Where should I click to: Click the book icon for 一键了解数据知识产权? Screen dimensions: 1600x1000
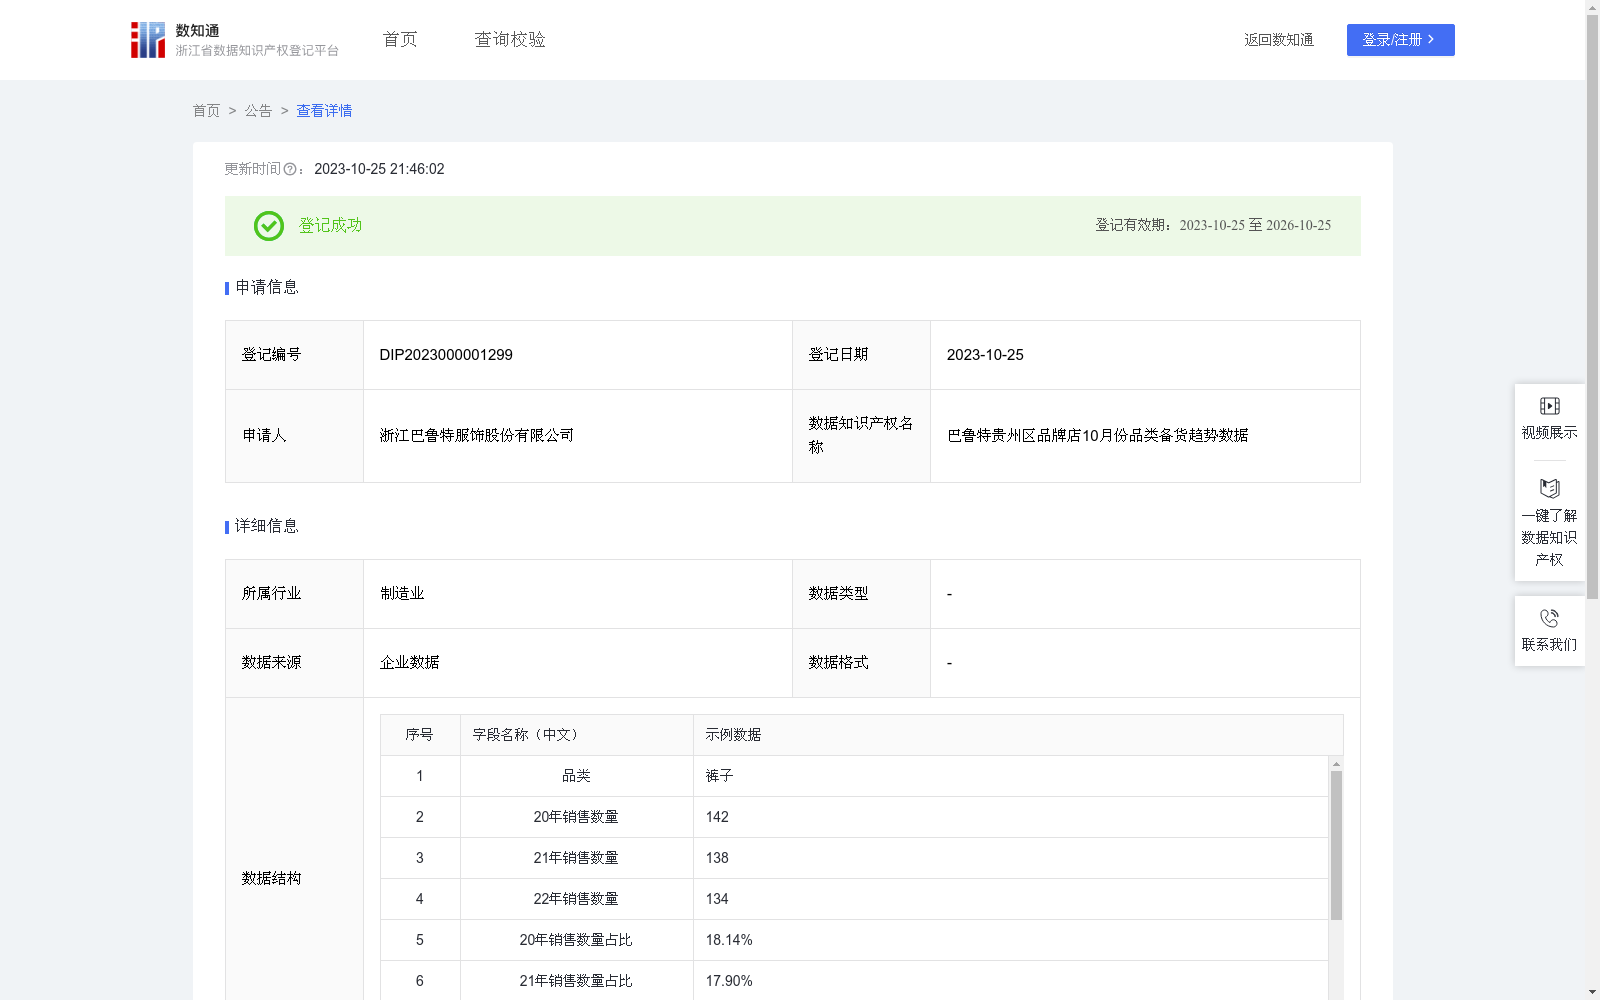coord(1549,488)
